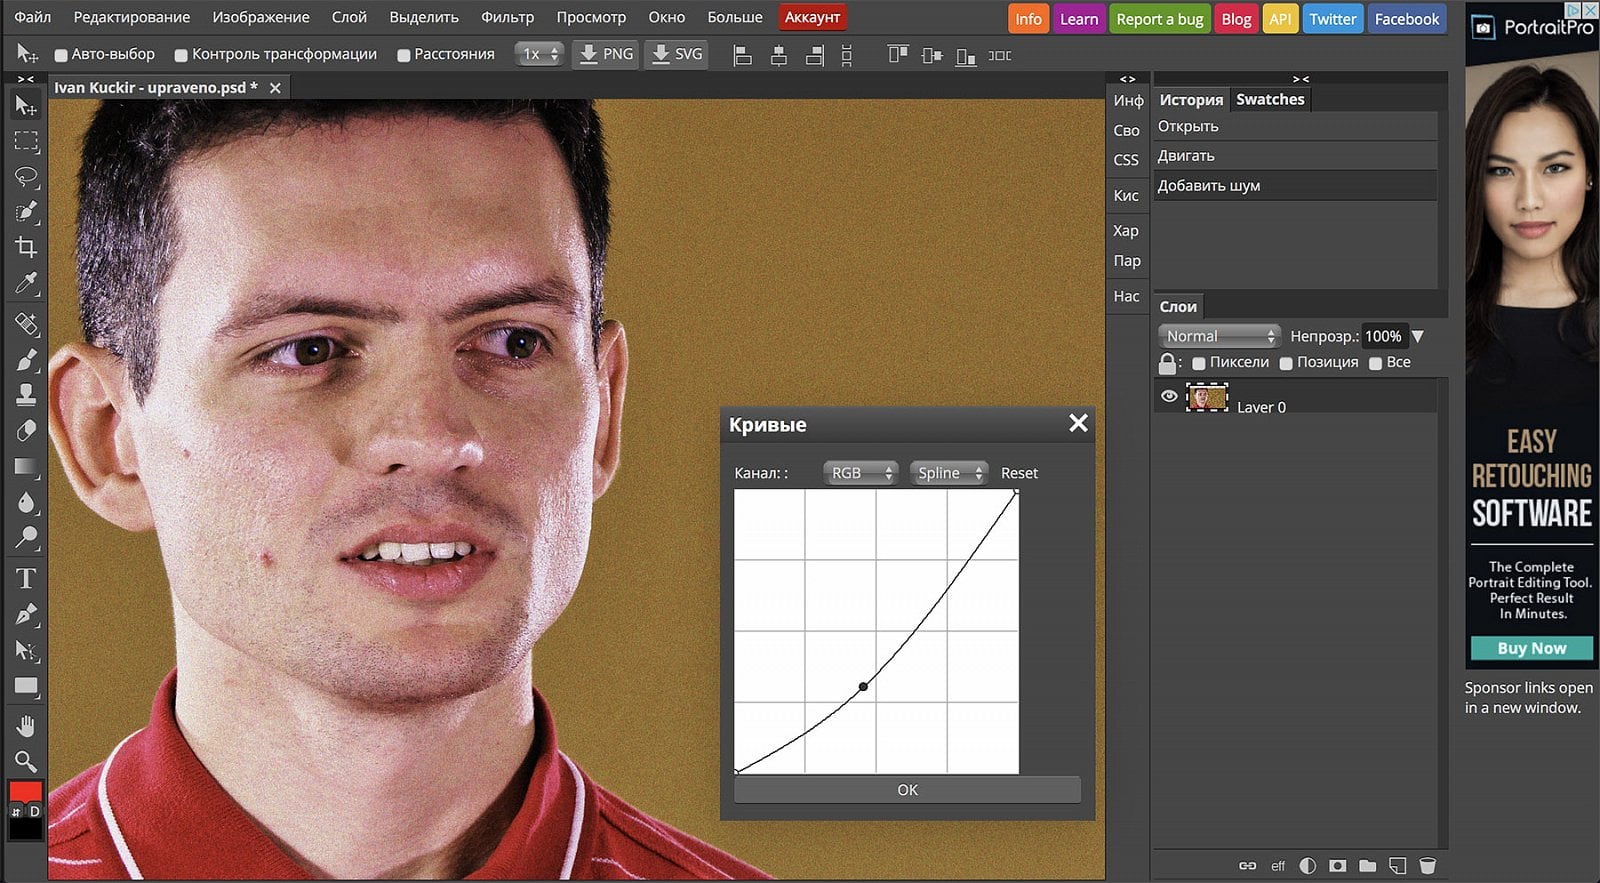Viewport: 1600px width, 883px height.
Task: Delete layer with trash icon
Action: 1427,865
